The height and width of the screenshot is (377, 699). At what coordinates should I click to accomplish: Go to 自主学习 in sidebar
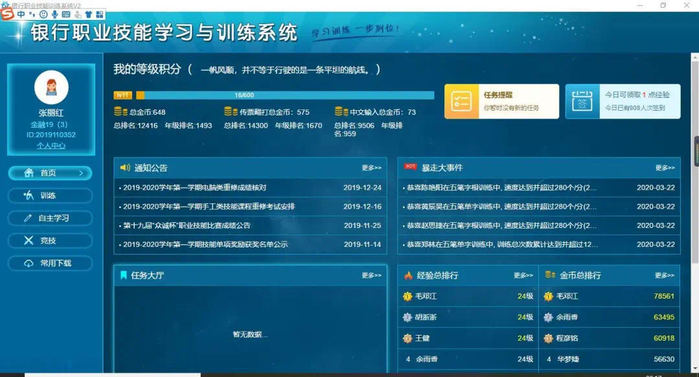(x=50, y=218)
